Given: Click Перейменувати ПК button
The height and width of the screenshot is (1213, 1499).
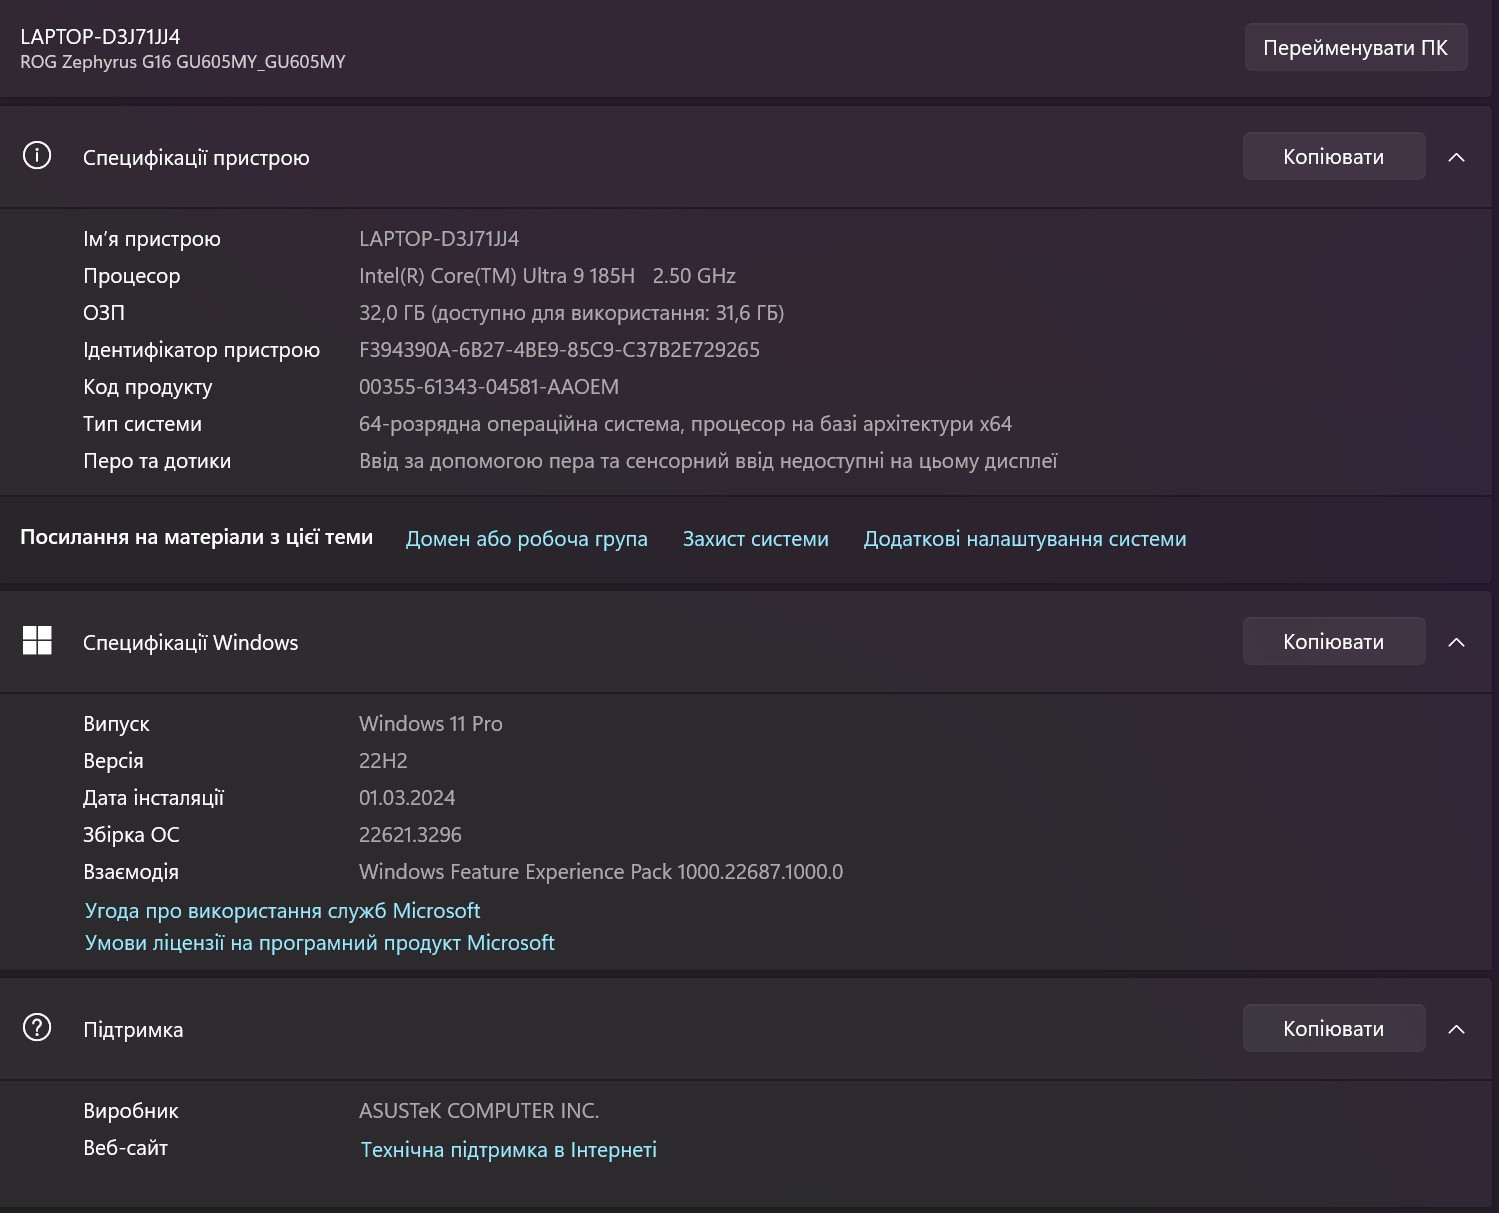Looking at the screenshot, I should pyautogui.click(x=1355, y=48).
